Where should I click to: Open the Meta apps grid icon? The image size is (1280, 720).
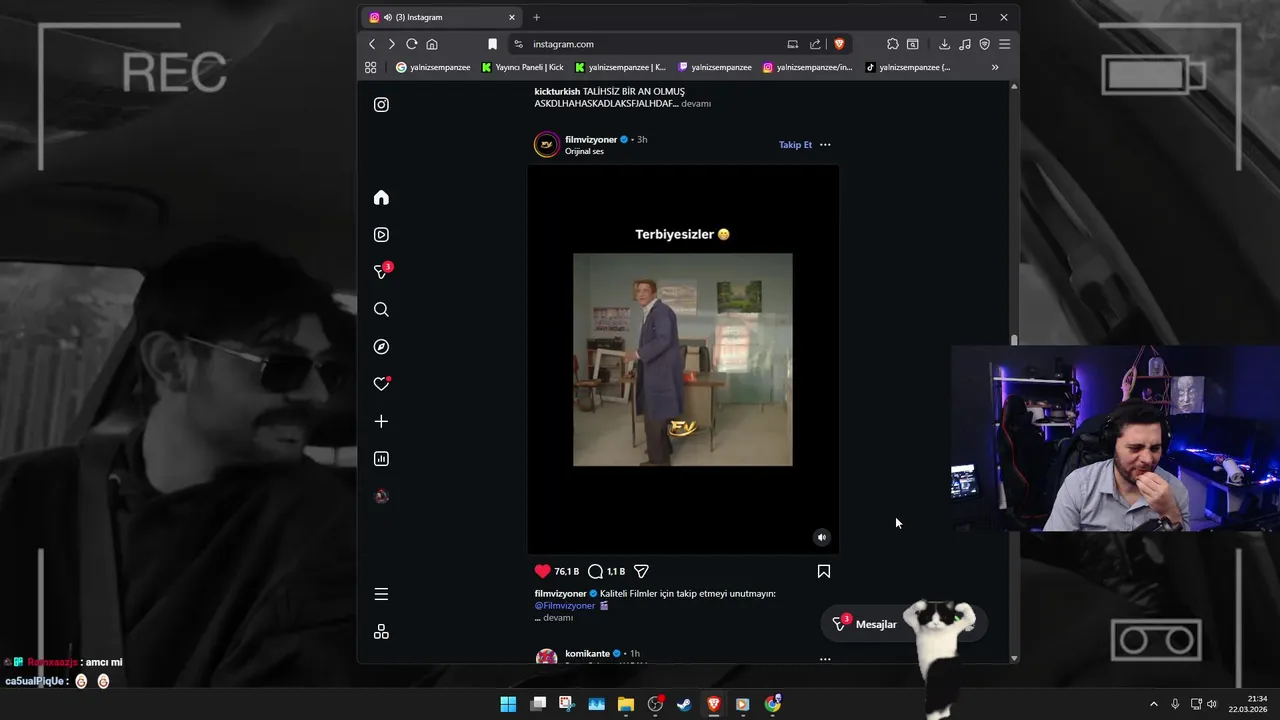point(381,632)
